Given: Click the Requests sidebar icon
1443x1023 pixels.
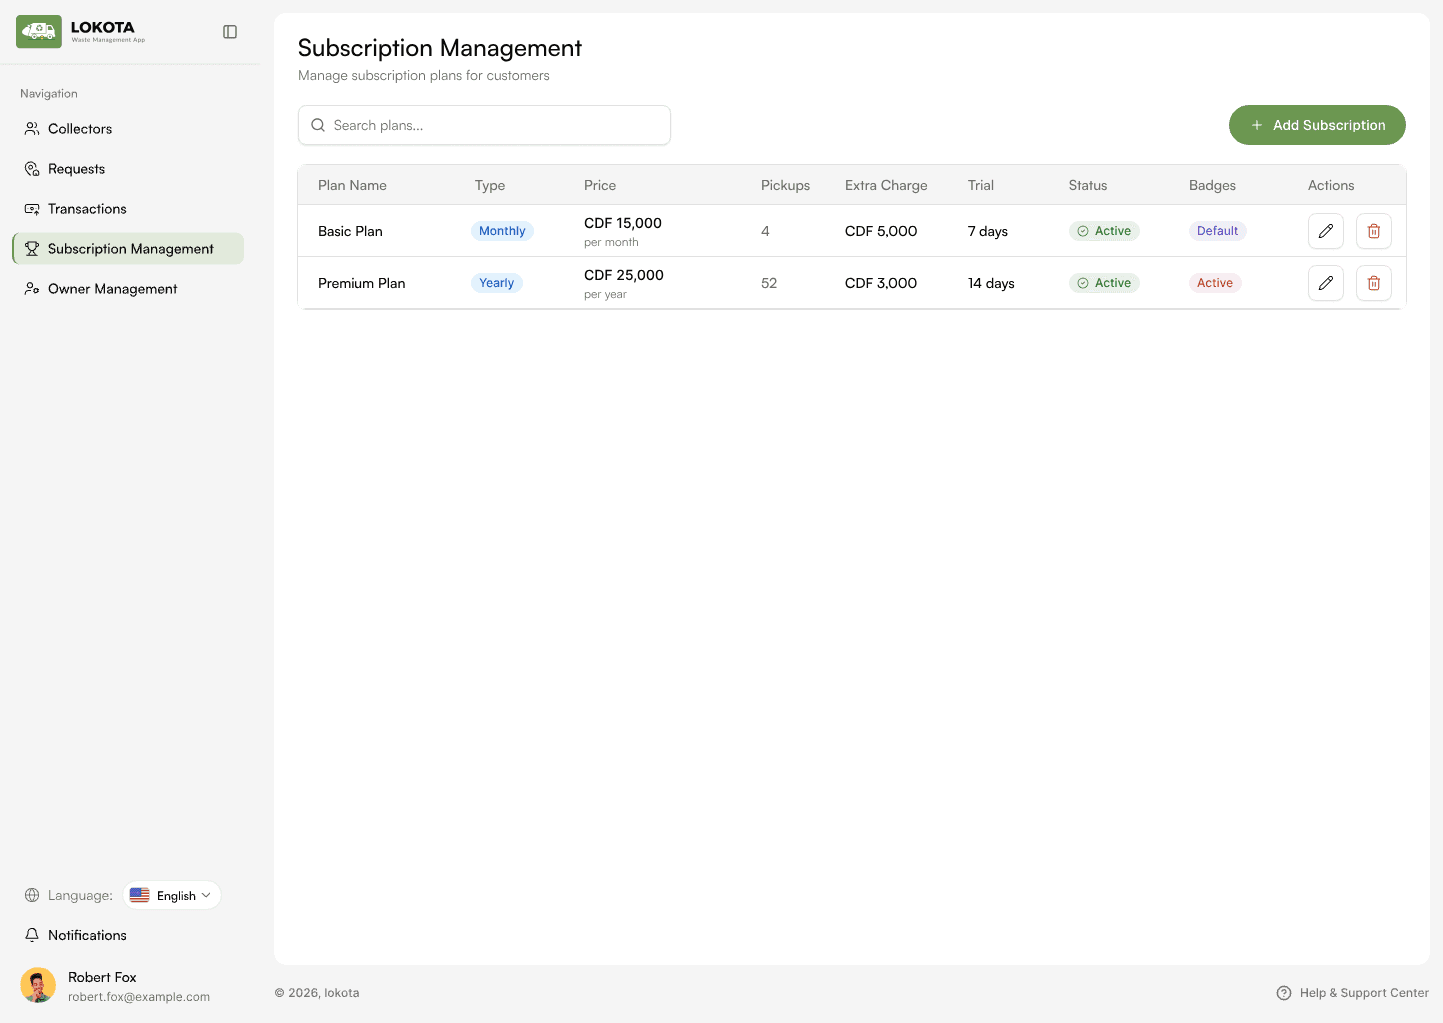Looking at the screenshot, I should tap(32, 169).
